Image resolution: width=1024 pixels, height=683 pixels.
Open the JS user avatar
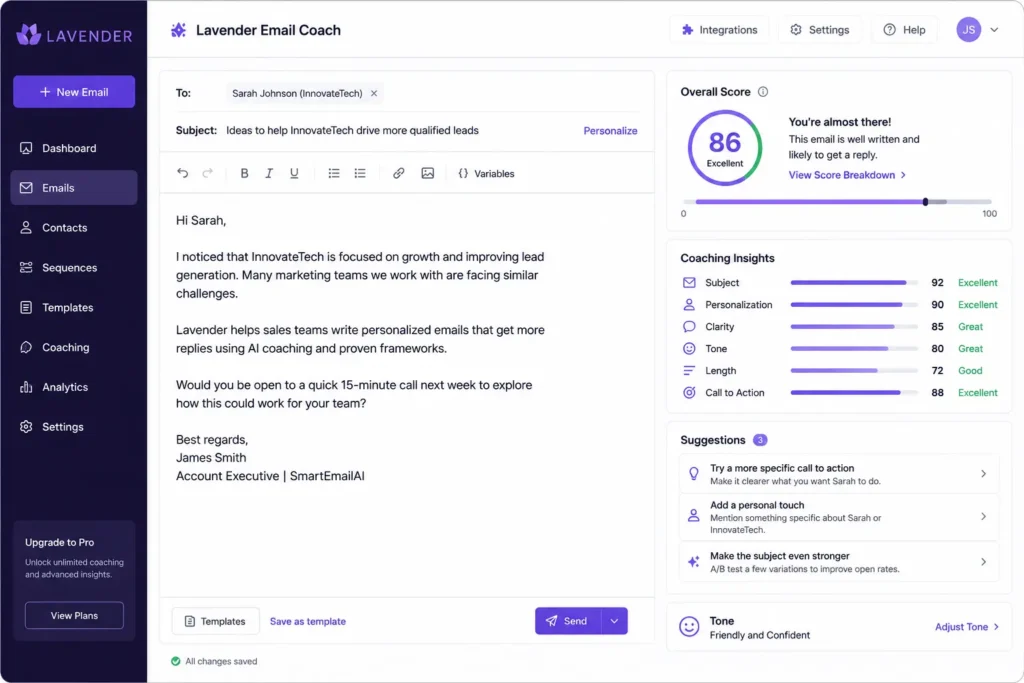coord(968,29)
